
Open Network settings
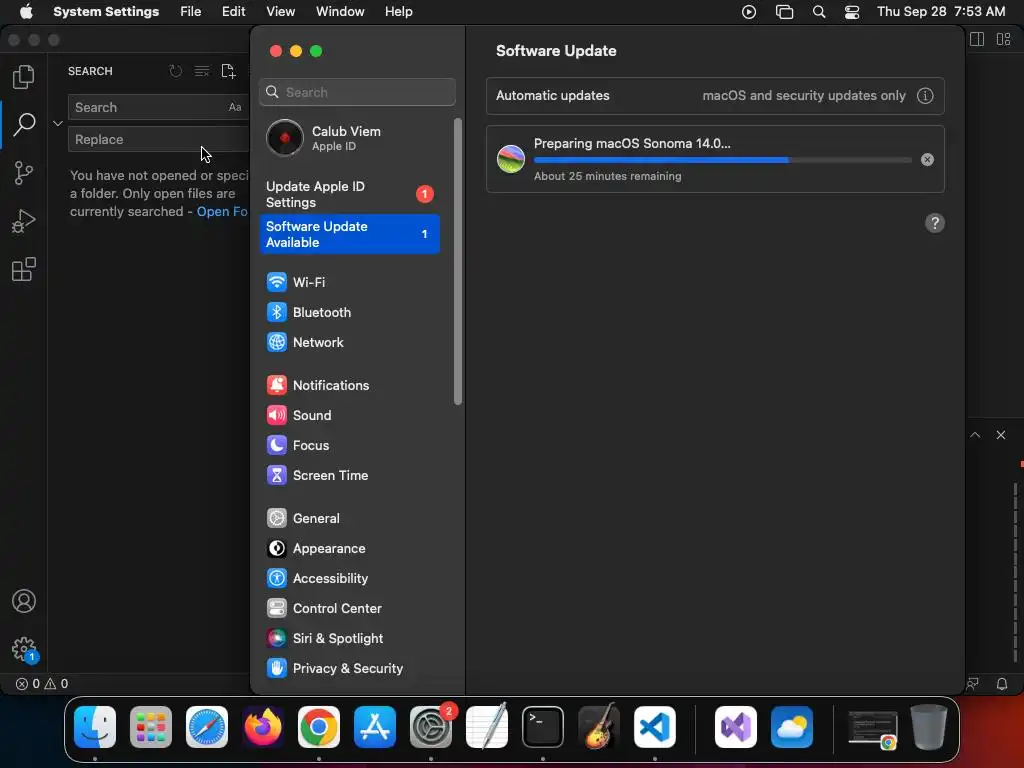(x=350, y=342)
